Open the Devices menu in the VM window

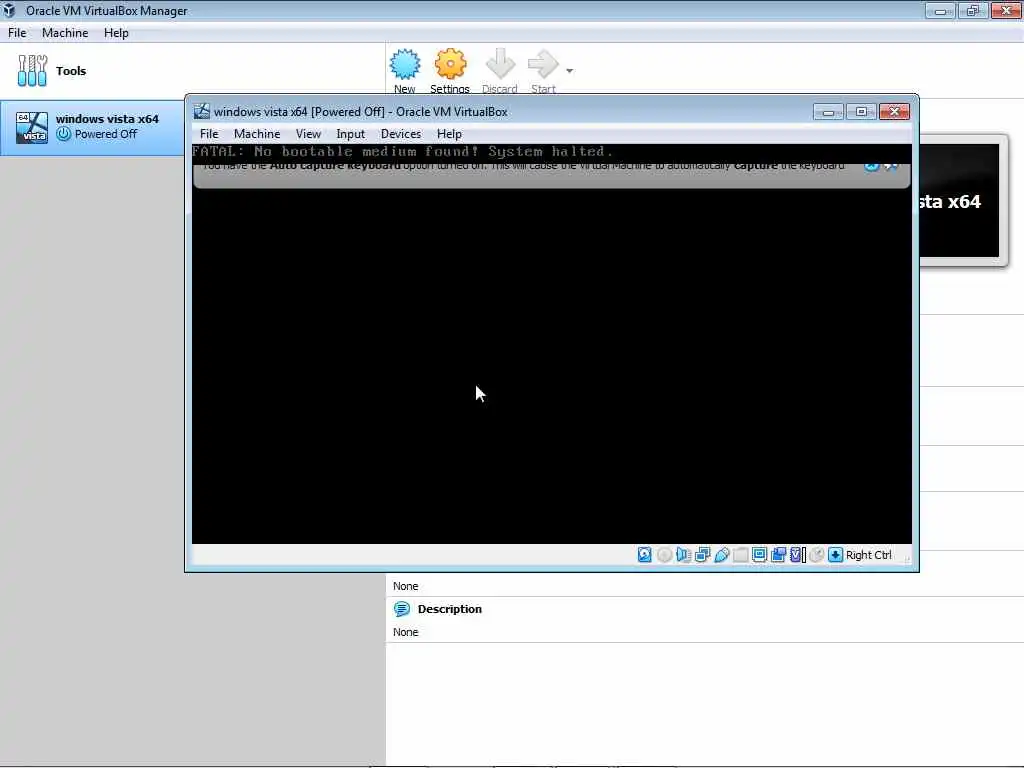tap(401, 134)
